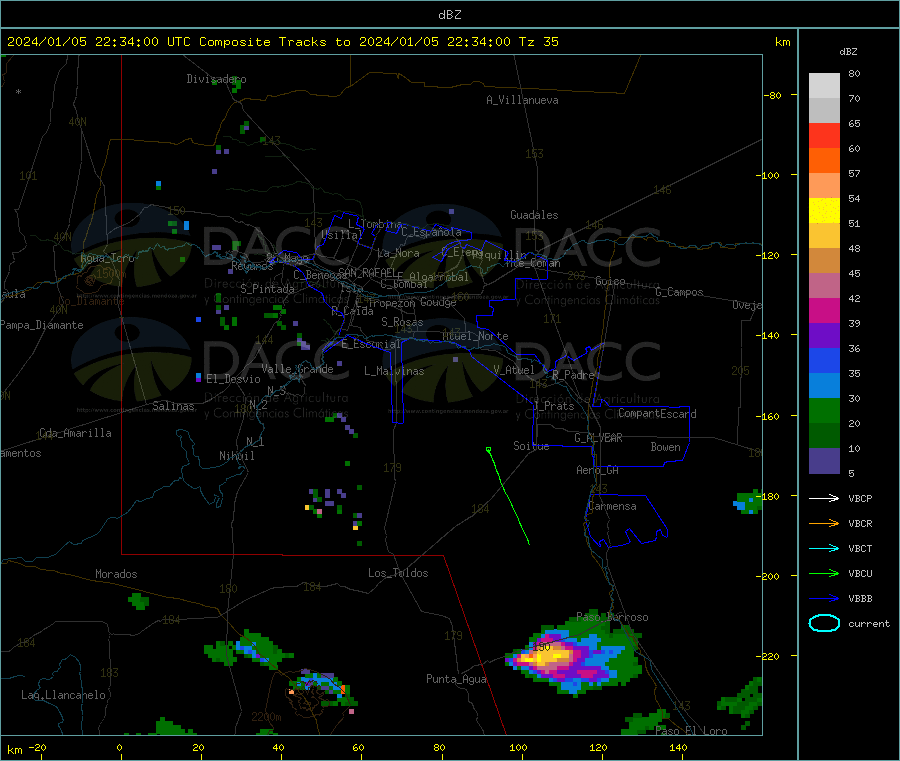Click the 100 km horizontal axis tick label

point(518,747)
